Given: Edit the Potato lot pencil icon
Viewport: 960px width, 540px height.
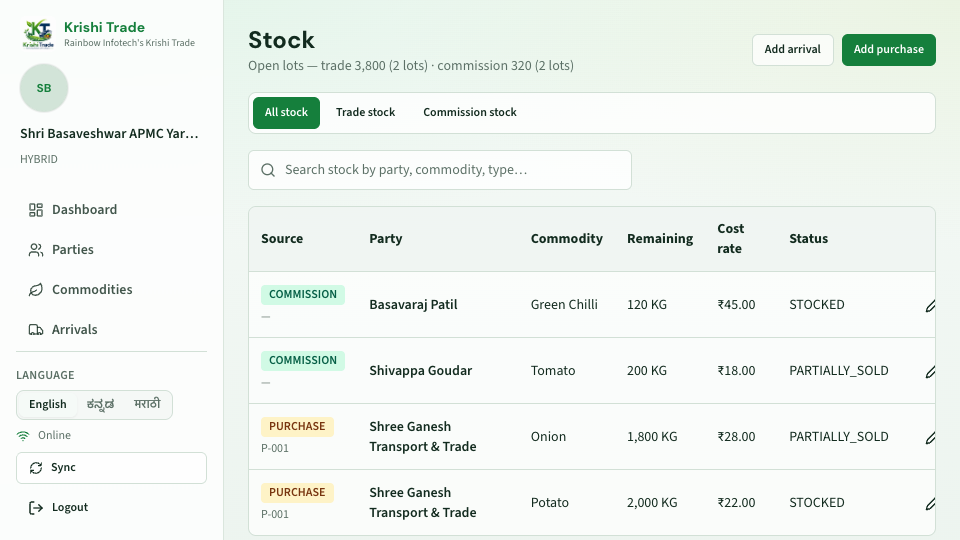Looking at the screenshot, I should point(930,503).
